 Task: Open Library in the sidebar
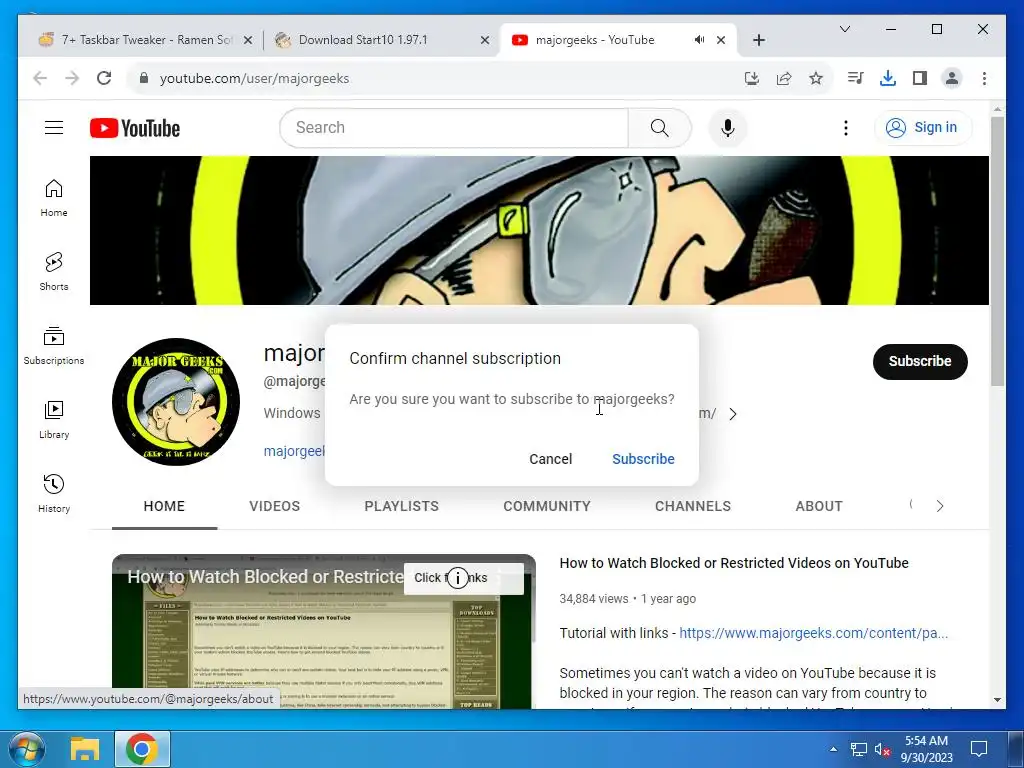point(54,420)
